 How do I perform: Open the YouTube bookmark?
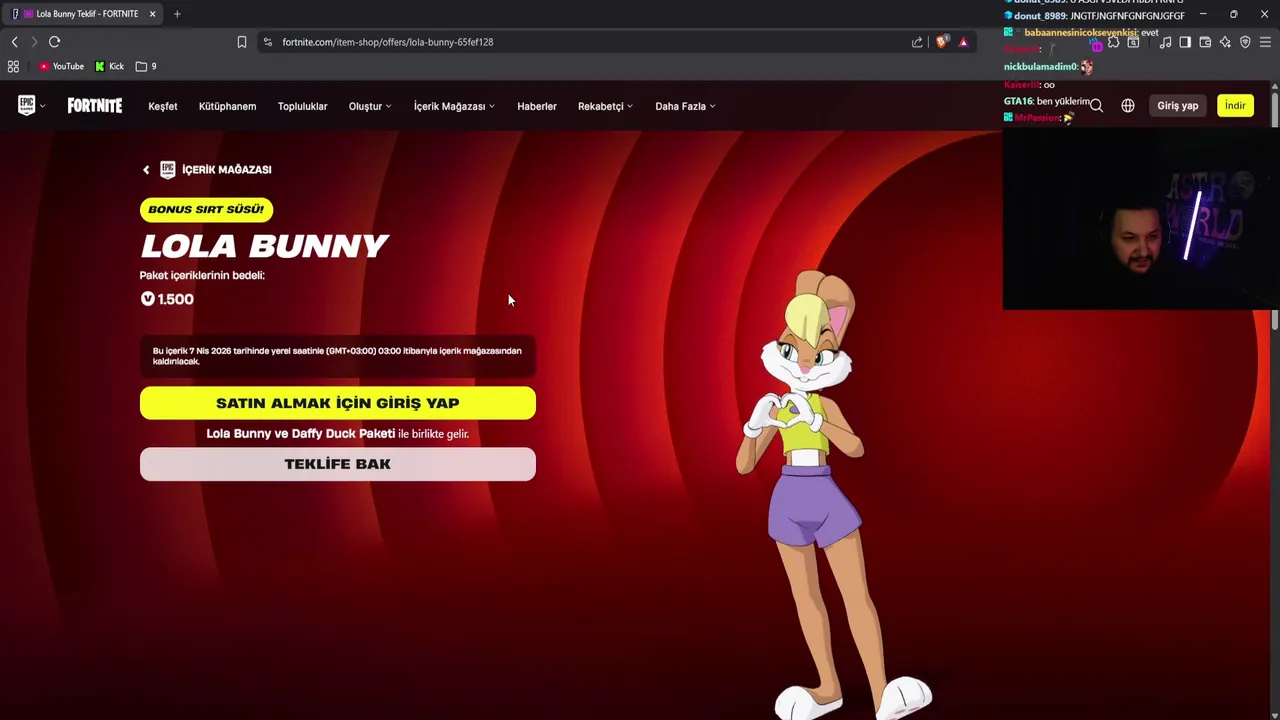click(61, 66)
